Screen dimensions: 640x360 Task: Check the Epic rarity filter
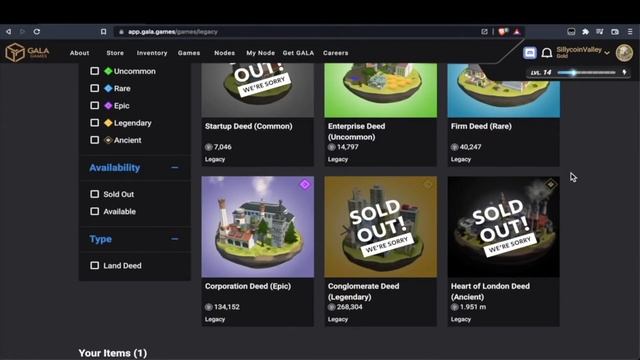(94, 105)
